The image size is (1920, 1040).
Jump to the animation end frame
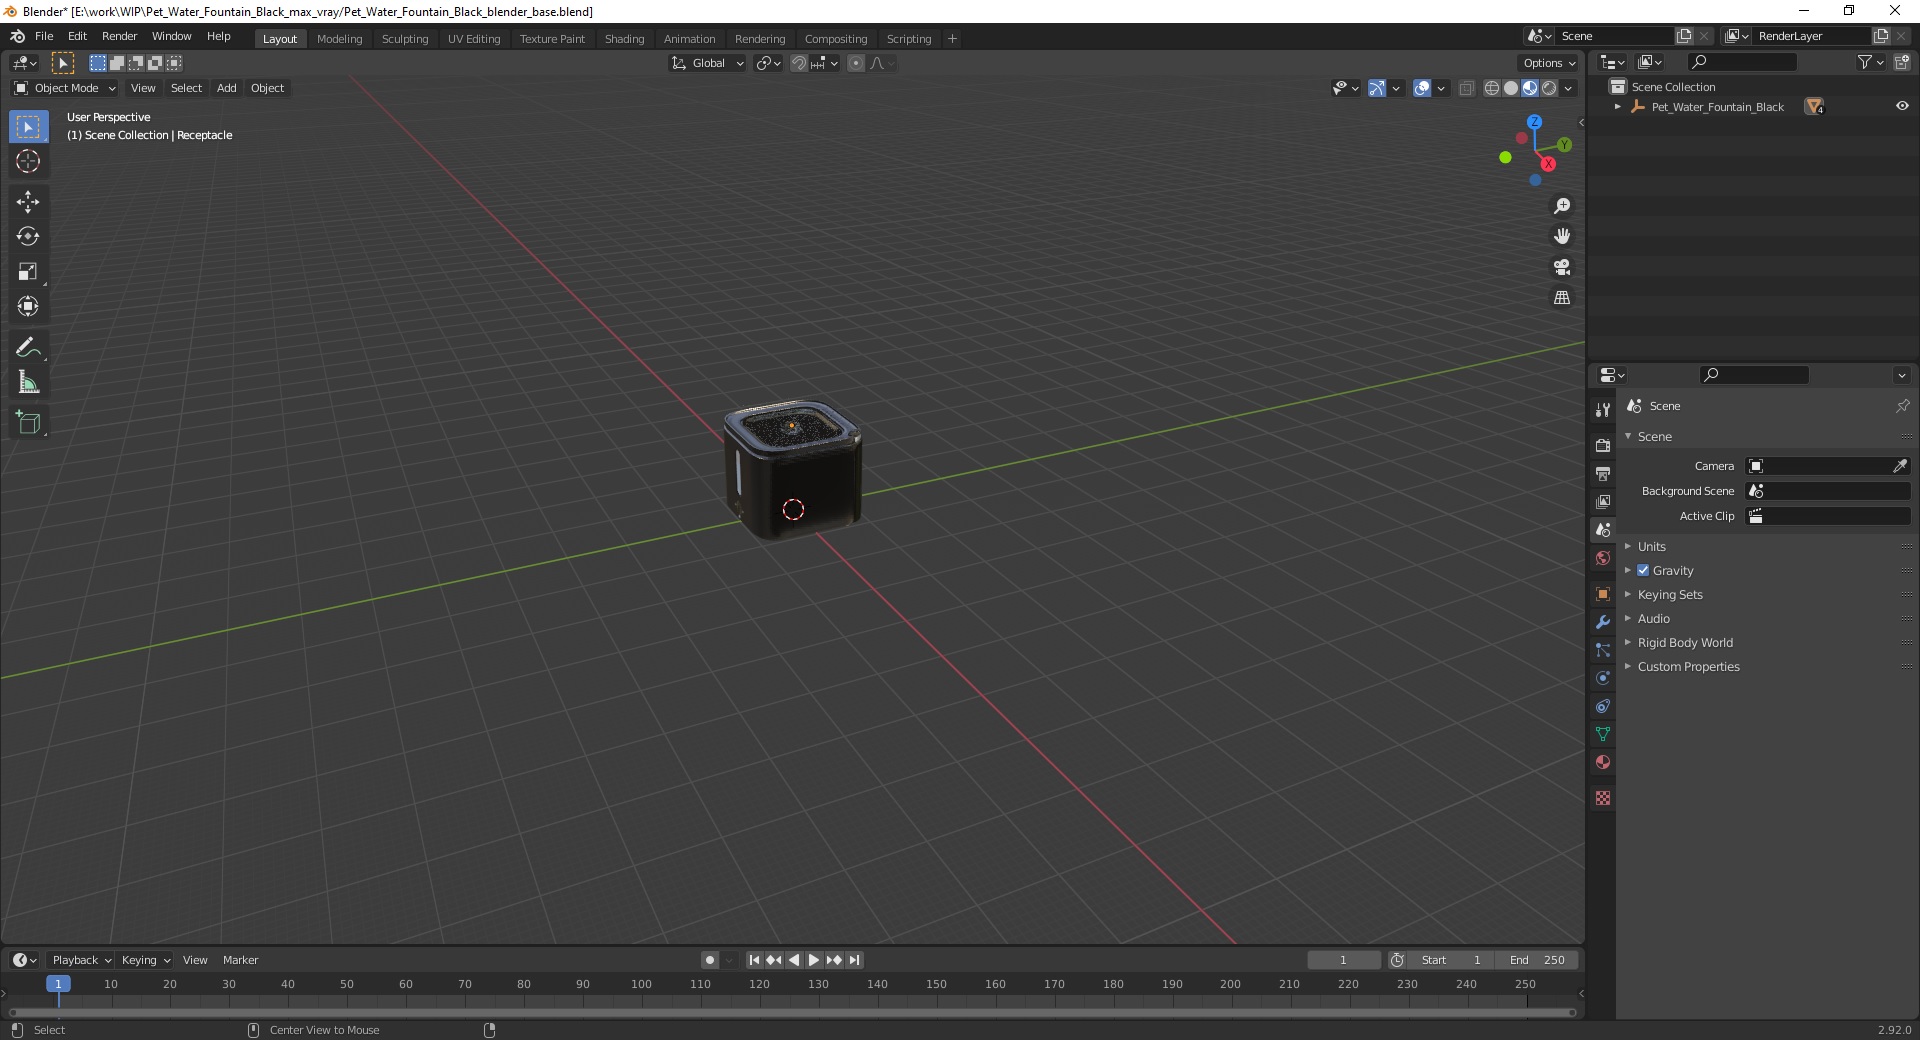tap(854, 960)
